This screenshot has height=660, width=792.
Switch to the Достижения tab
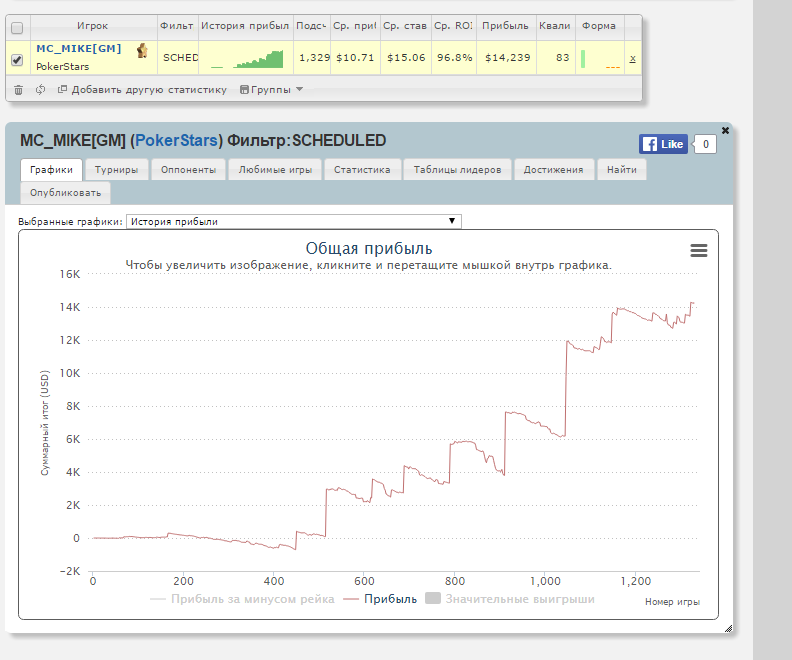click(554, 170)
